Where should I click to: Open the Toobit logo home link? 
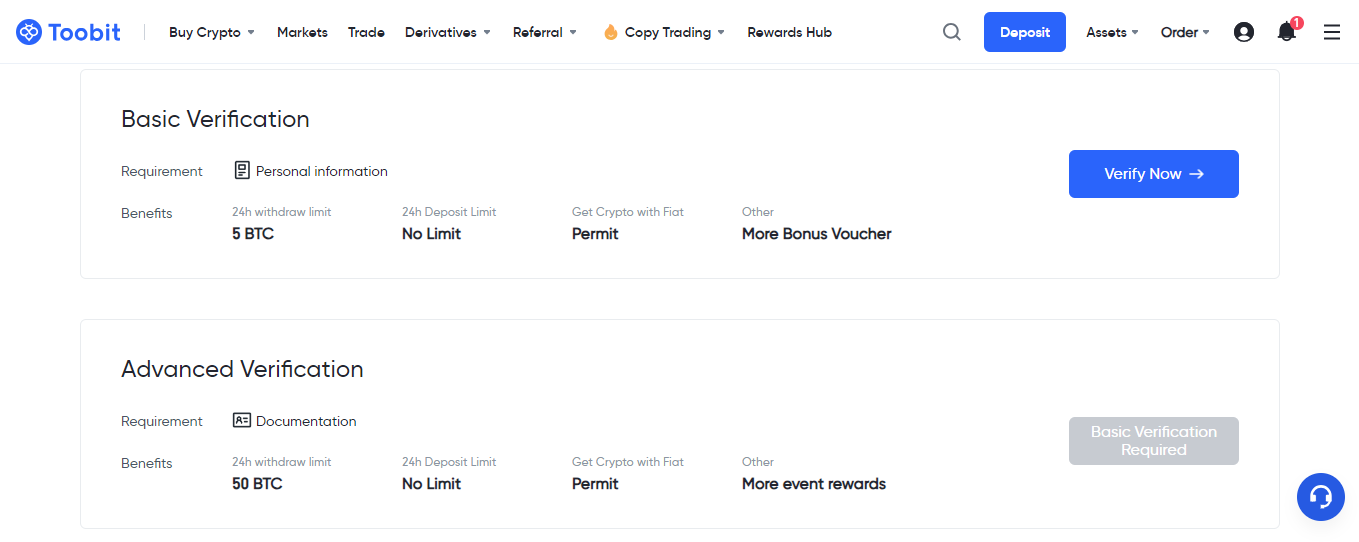click(x=68, y=32)
